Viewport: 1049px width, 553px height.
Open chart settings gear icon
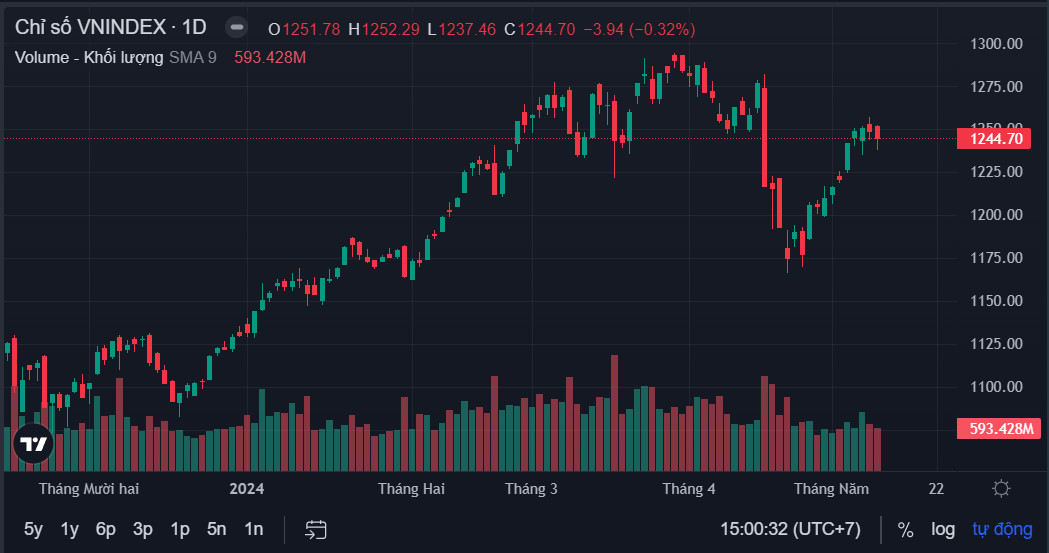pyautogui.click(x=1000, y=488)
